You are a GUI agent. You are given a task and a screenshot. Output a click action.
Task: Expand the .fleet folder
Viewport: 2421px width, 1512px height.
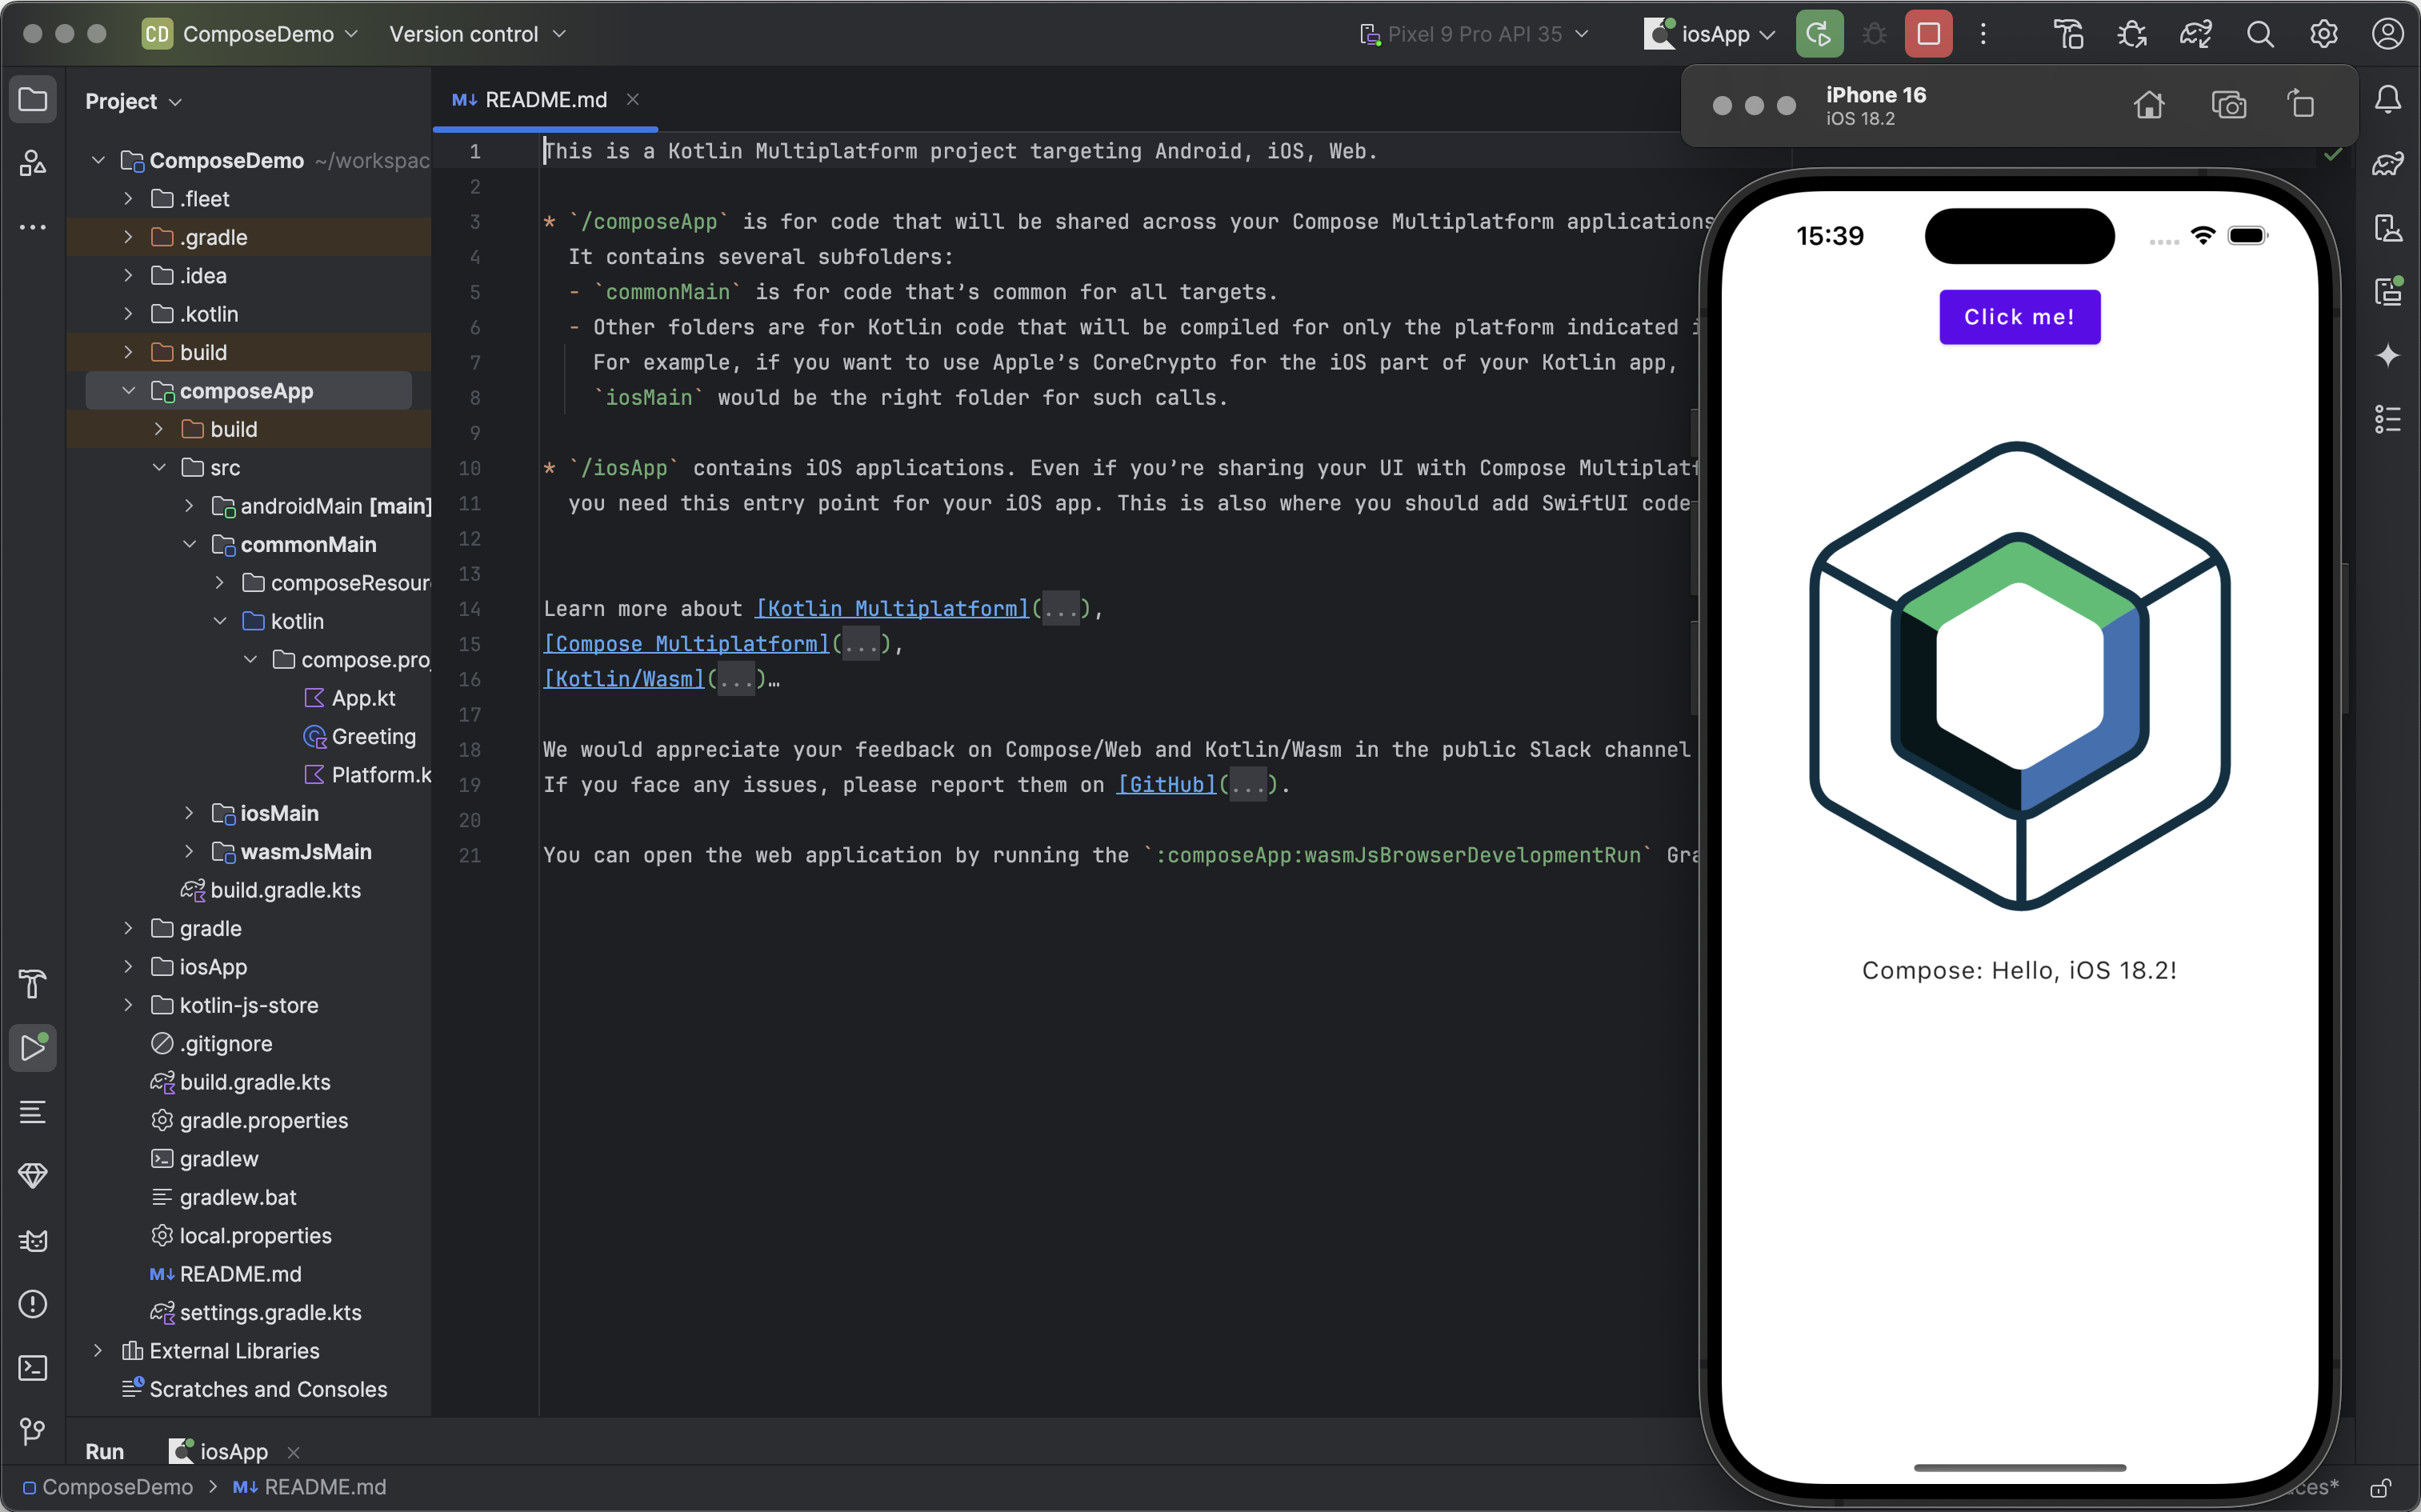128,199
